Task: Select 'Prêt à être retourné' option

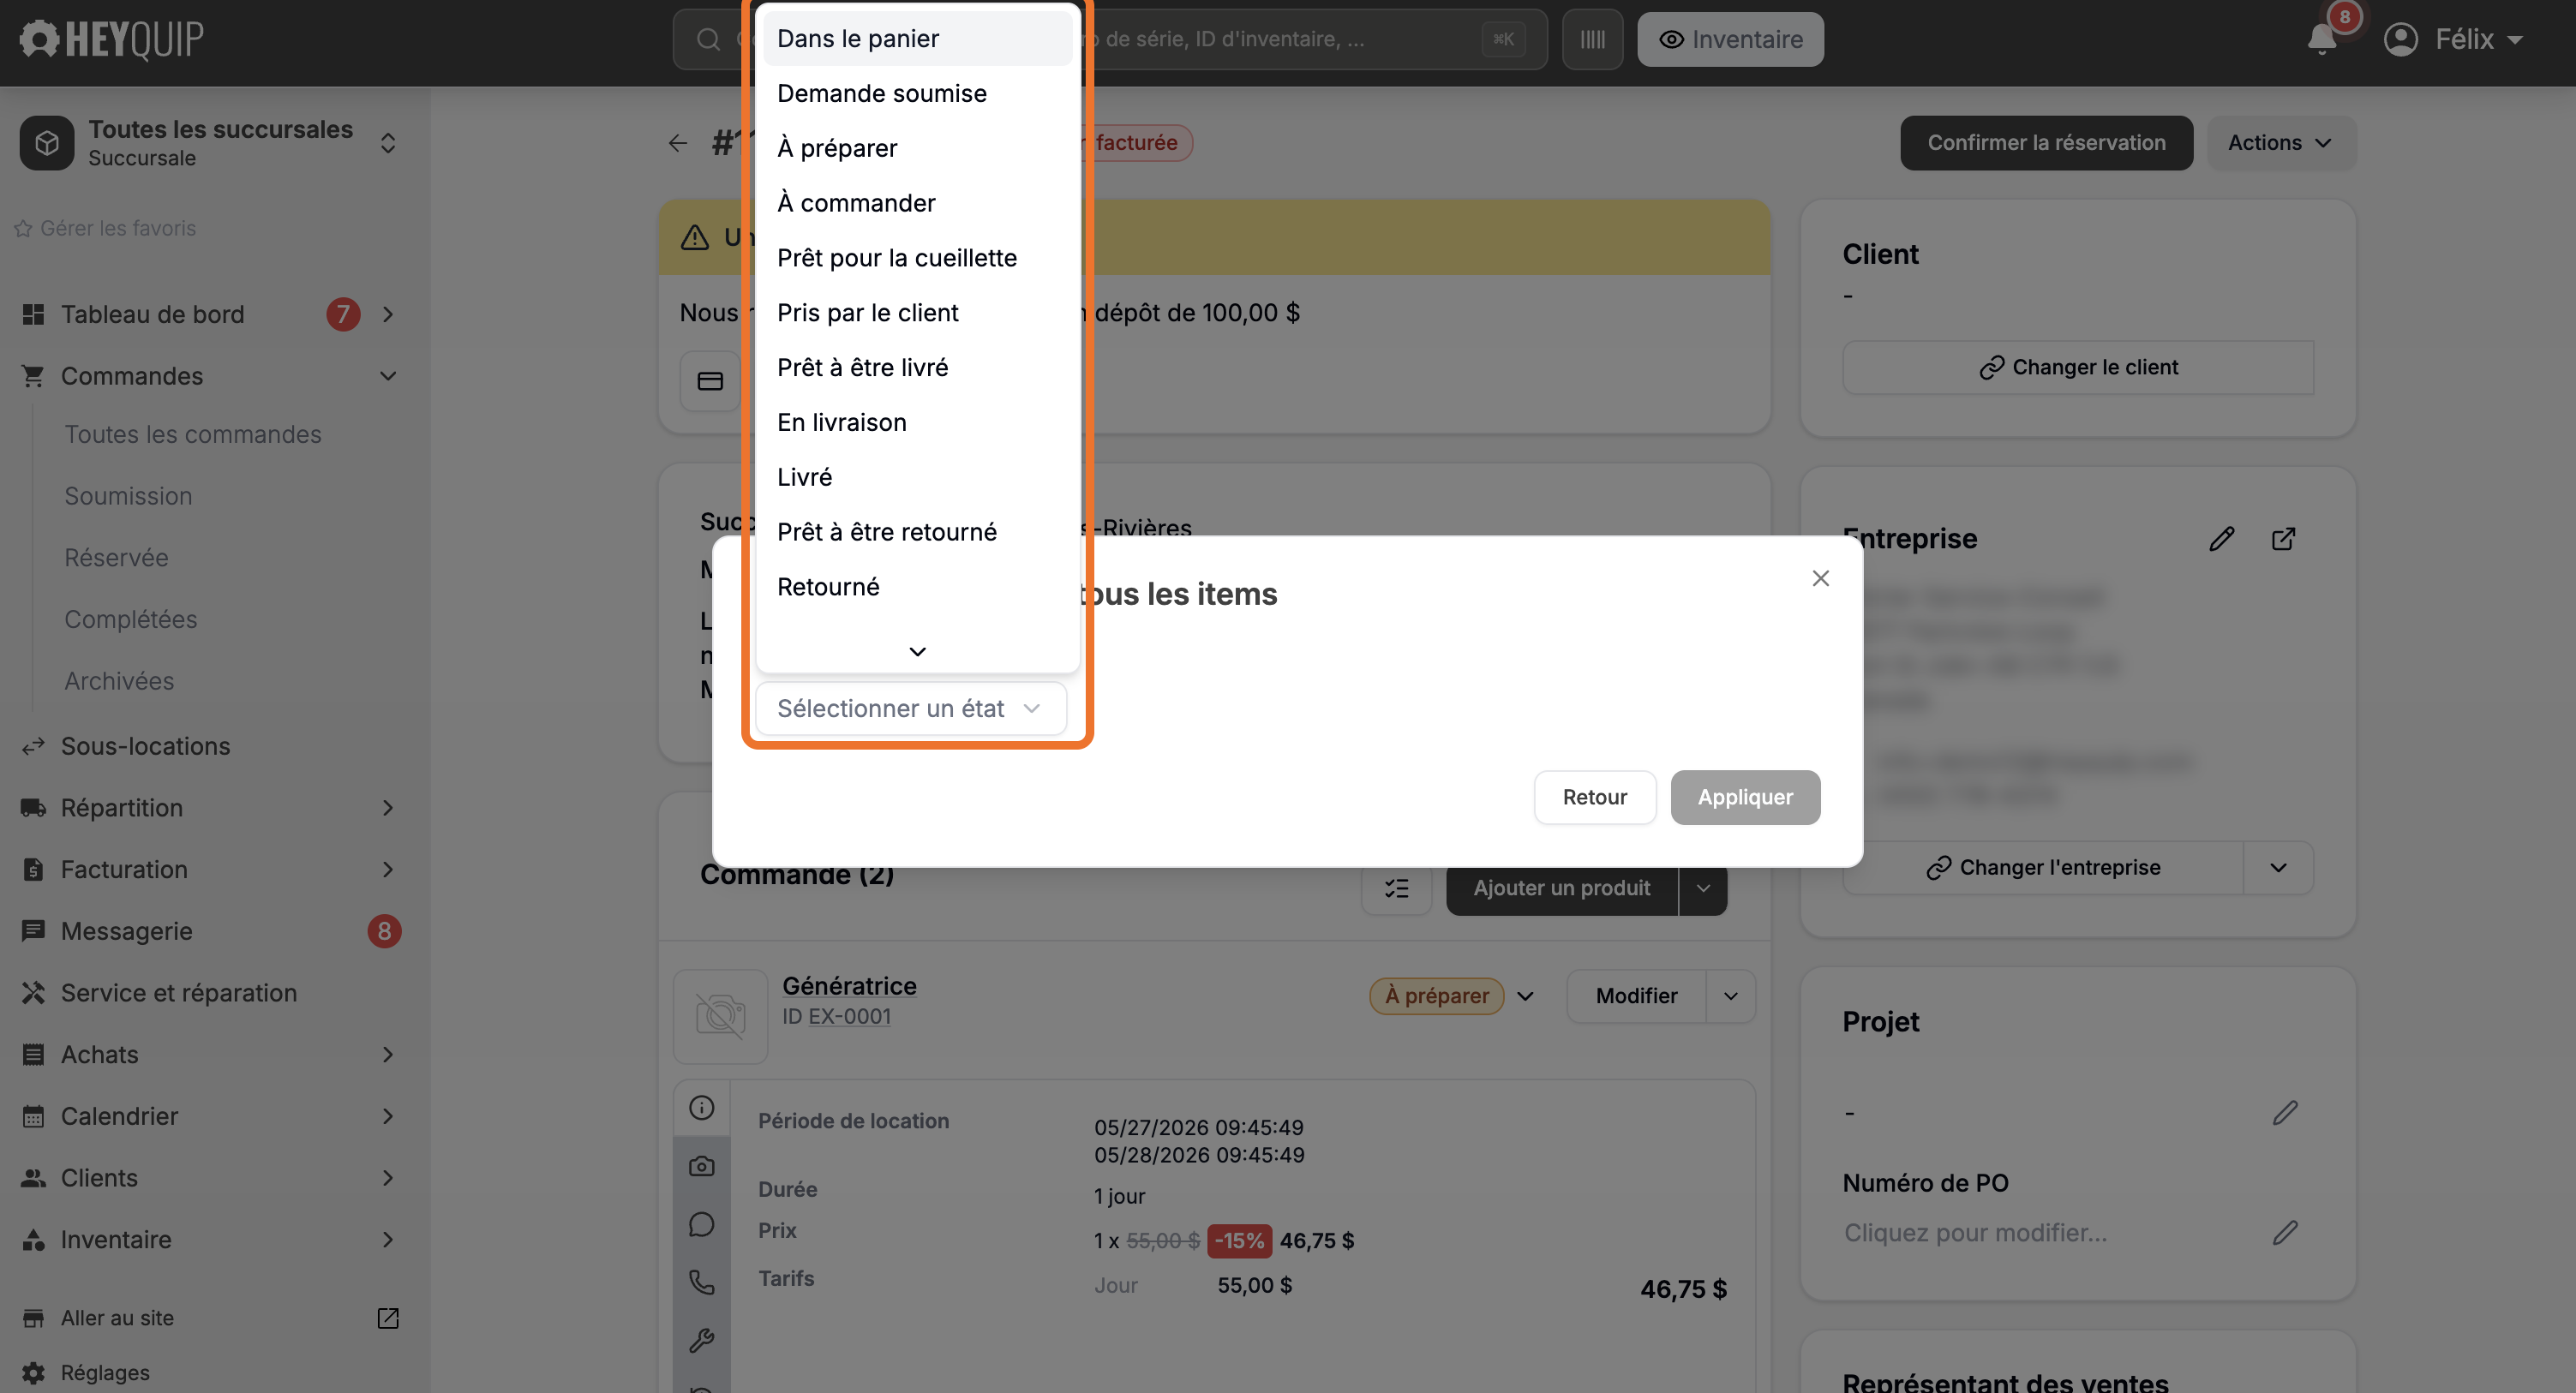Action: pyautogui.click(x=916, y=532)
